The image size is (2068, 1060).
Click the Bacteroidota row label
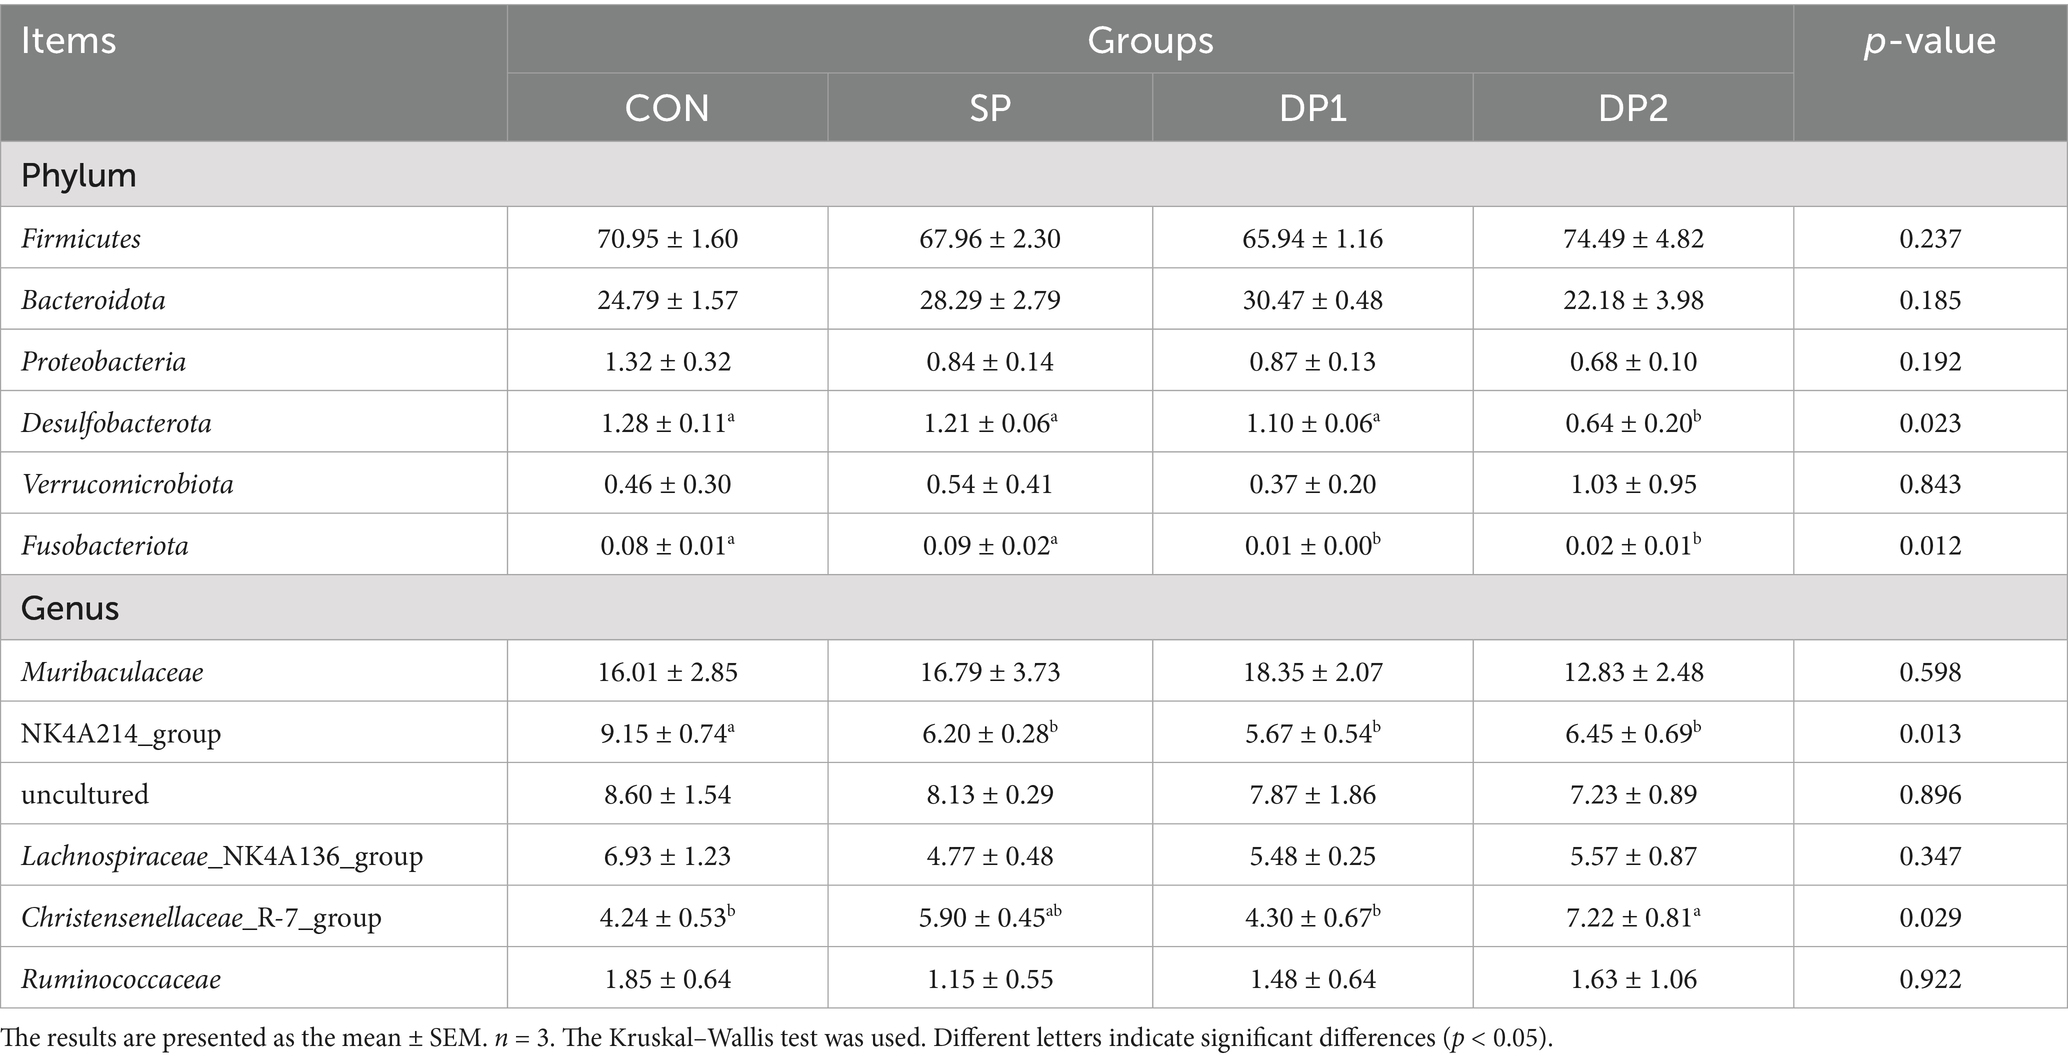pos(93,300)
